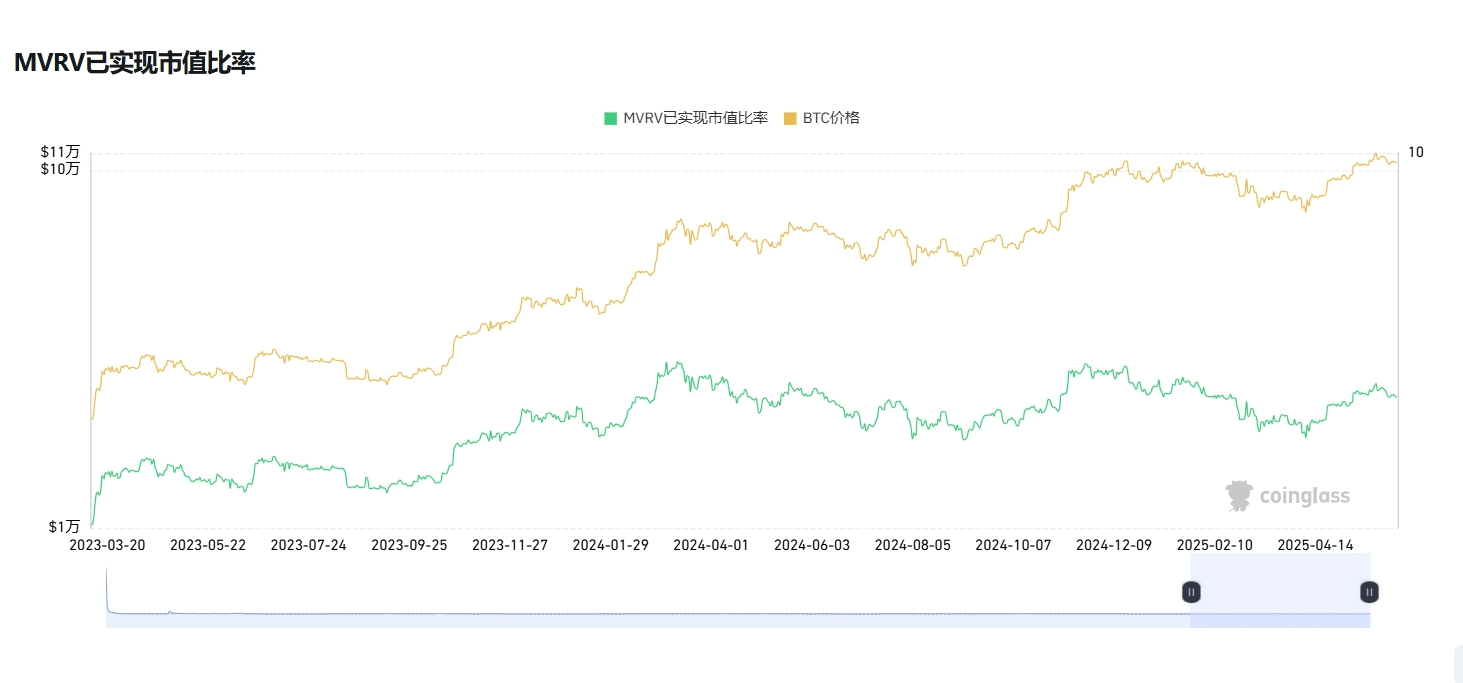This screenshot has height=683, width=1463.
Task: Click the green MVRV legend color swatch
Action: click(x=610, y=118)
